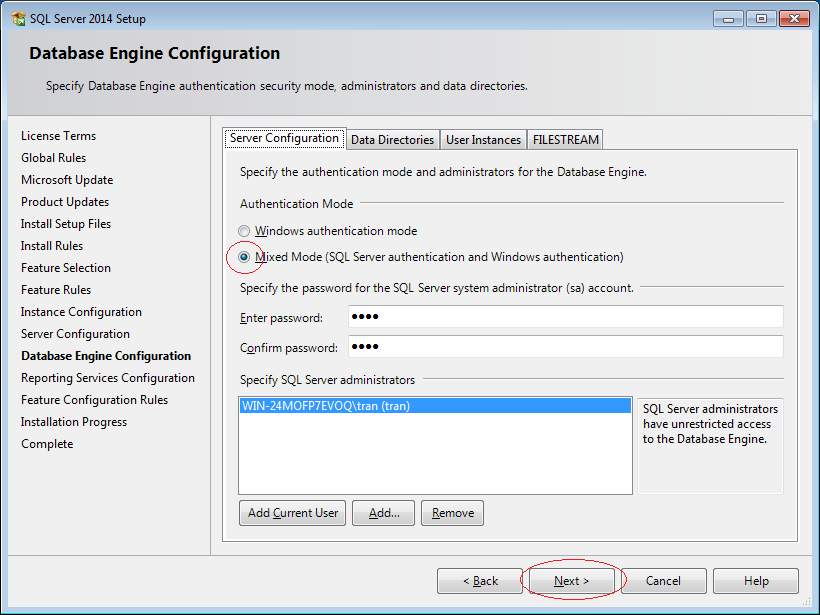Open the User Instances tab
The image size is (820, 615).
(483, 140)
